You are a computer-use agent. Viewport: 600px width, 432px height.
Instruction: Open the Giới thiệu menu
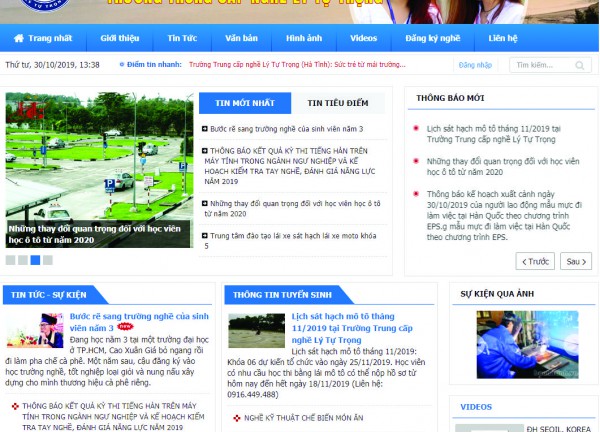[120, 38]
